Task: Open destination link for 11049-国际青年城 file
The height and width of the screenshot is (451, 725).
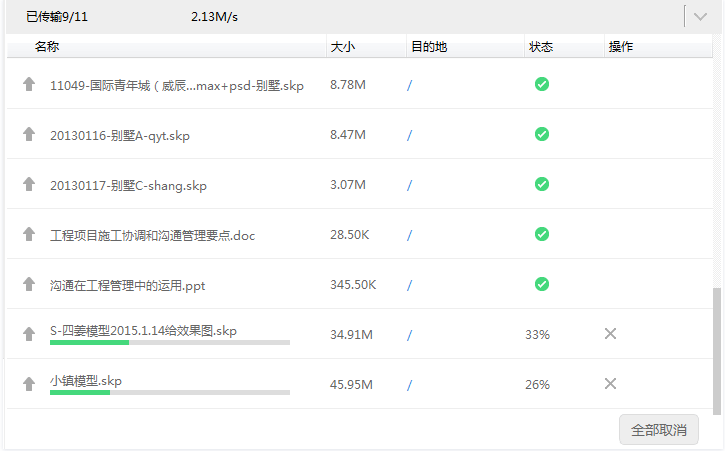Action: [409, 85]
